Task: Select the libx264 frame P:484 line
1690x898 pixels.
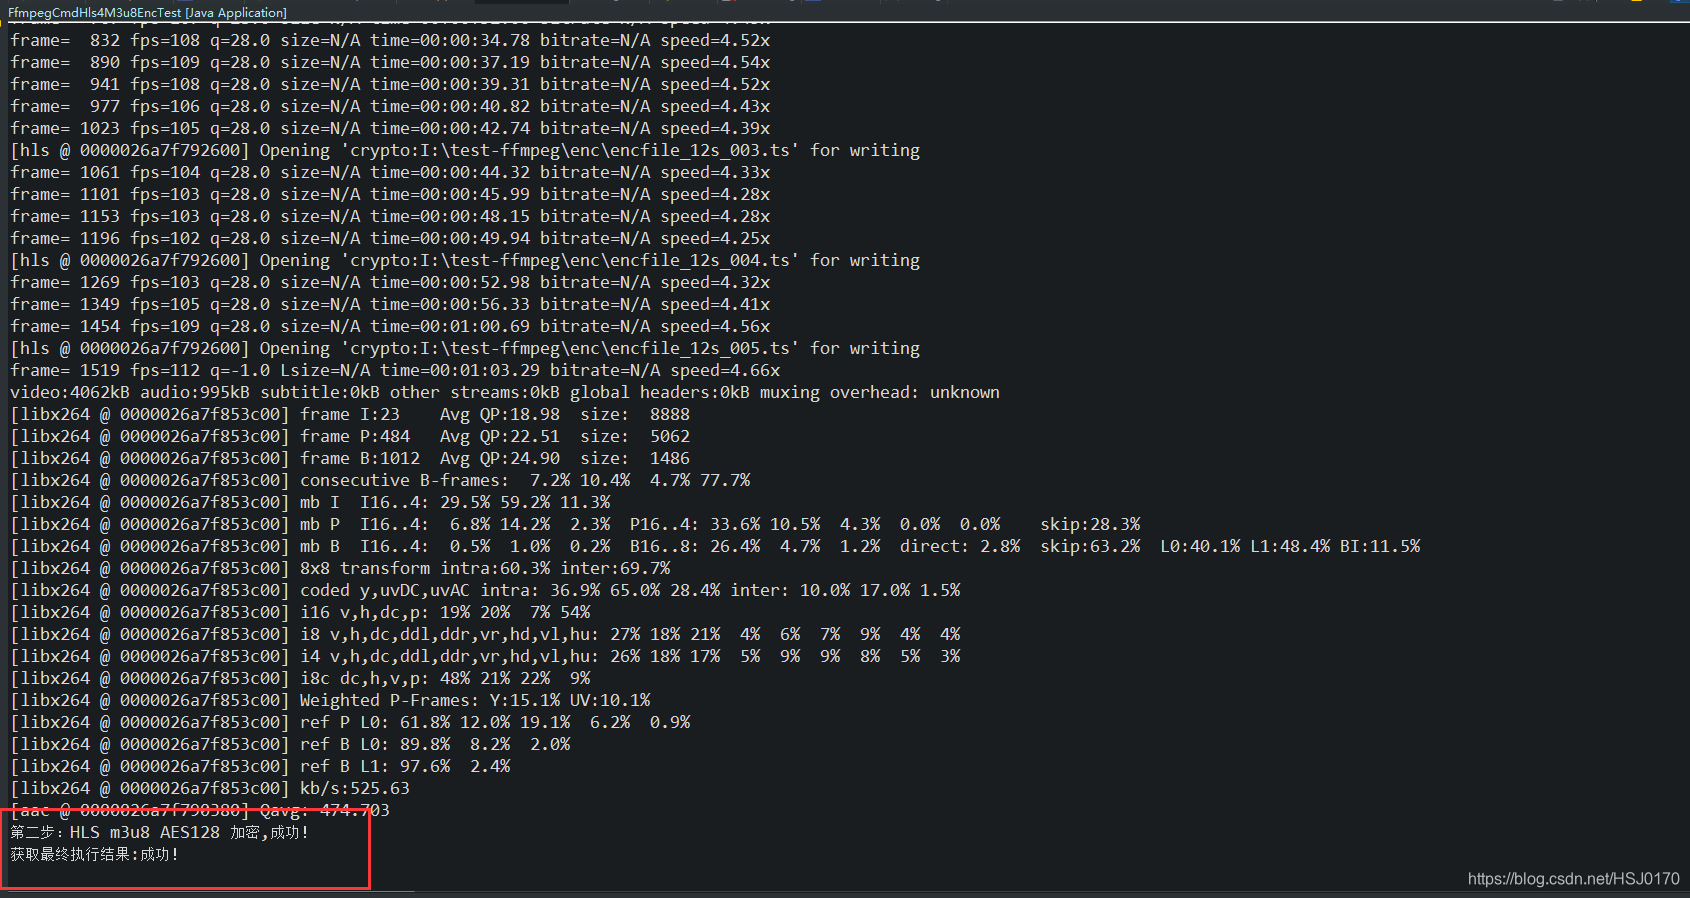Action: (350, 436)
